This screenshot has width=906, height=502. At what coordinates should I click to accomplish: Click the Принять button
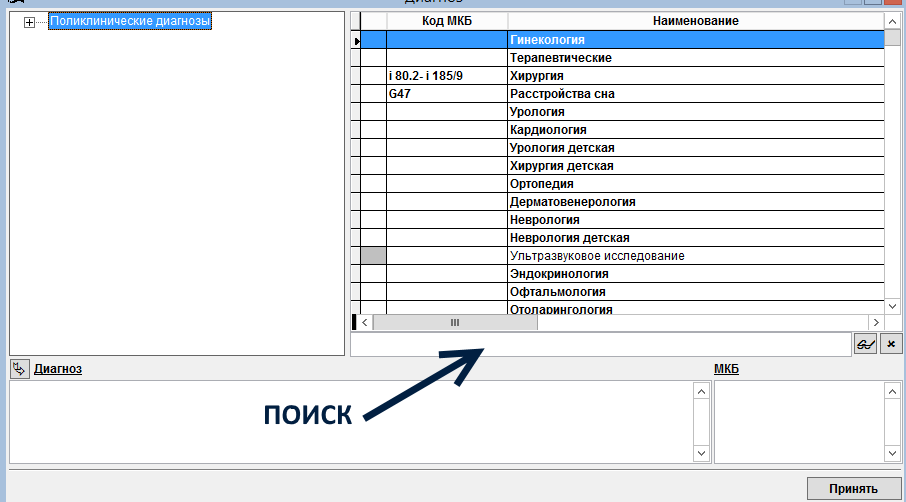point(852,488)
